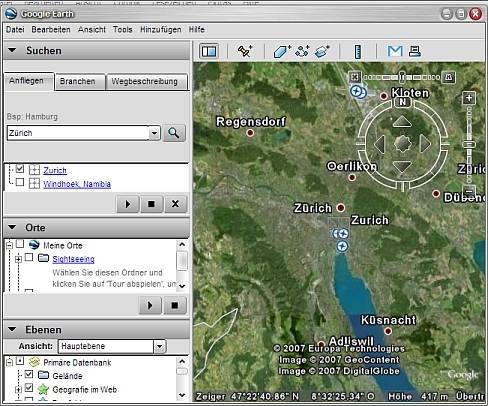
Task: Click the compass up arrow
Action: [x=402, y=122]
